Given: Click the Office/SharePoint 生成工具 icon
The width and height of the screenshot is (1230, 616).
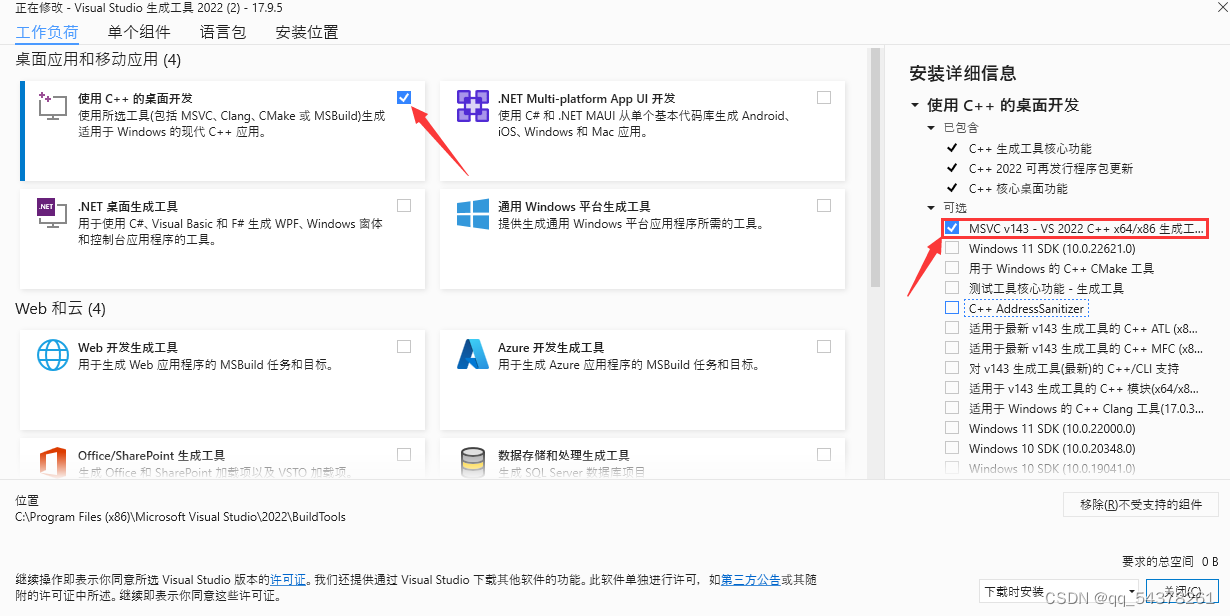Looking at the screenshot, I should coord(52,463).
